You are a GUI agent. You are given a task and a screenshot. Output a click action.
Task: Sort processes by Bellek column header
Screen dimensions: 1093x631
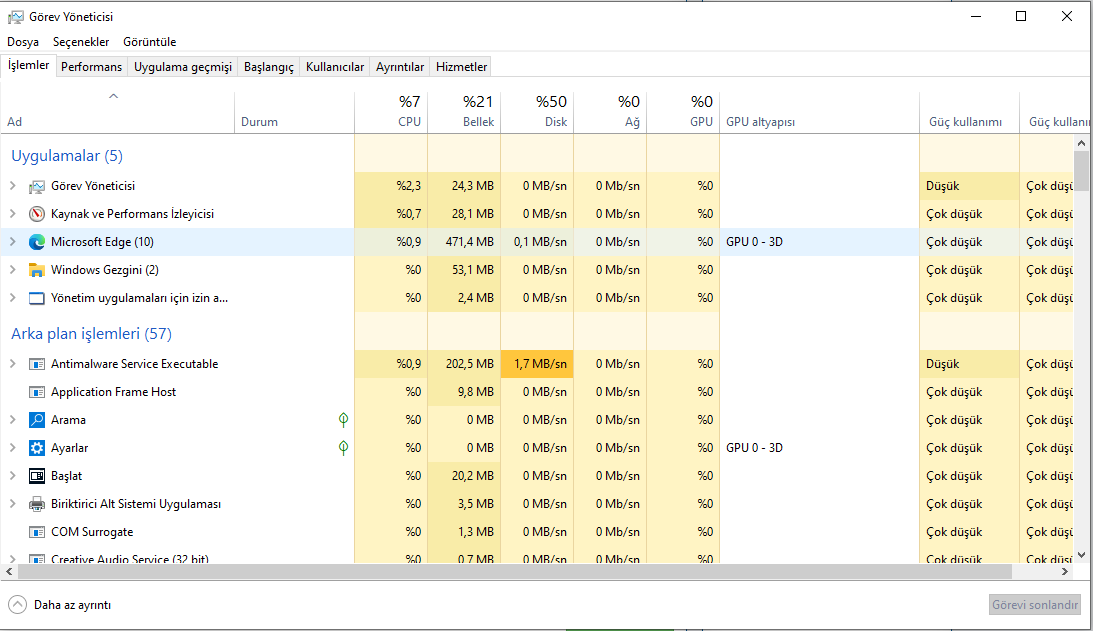(464, 112)
